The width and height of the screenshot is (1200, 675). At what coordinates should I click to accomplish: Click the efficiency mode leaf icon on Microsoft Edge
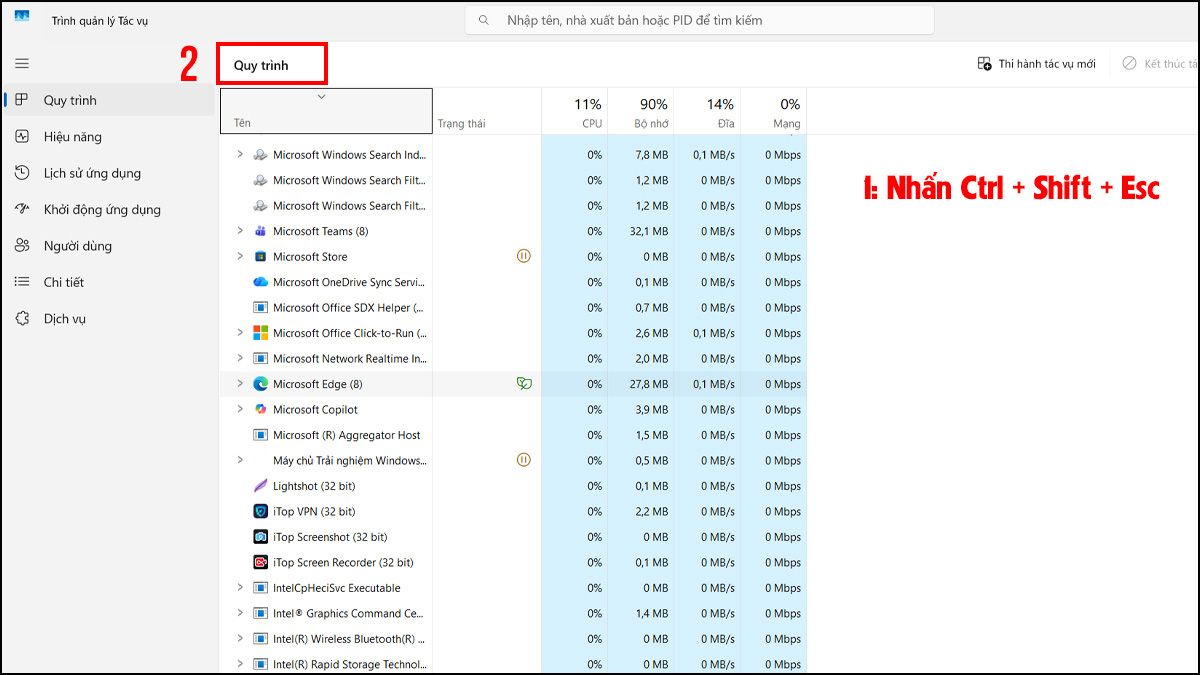[x=523, y=383]
